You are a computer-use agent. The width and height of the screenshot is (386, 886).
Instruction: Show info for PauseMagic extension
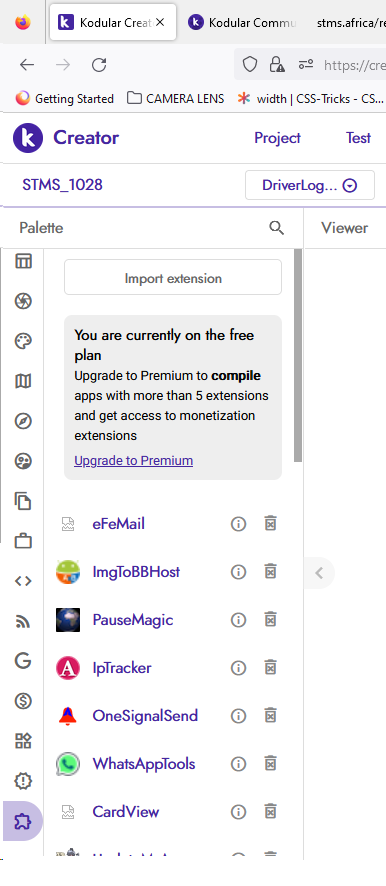point(238,620)
